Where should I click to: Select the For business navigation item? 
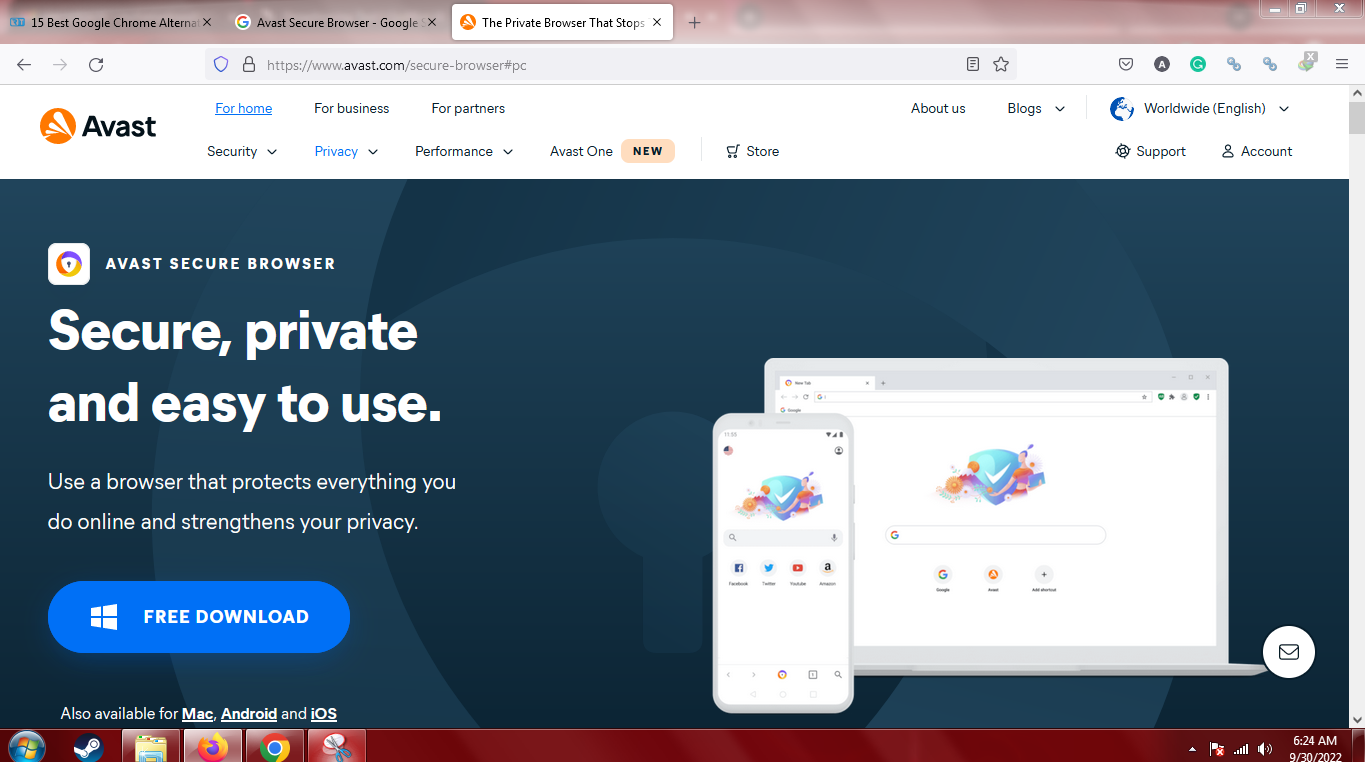(x=352, y=108)
